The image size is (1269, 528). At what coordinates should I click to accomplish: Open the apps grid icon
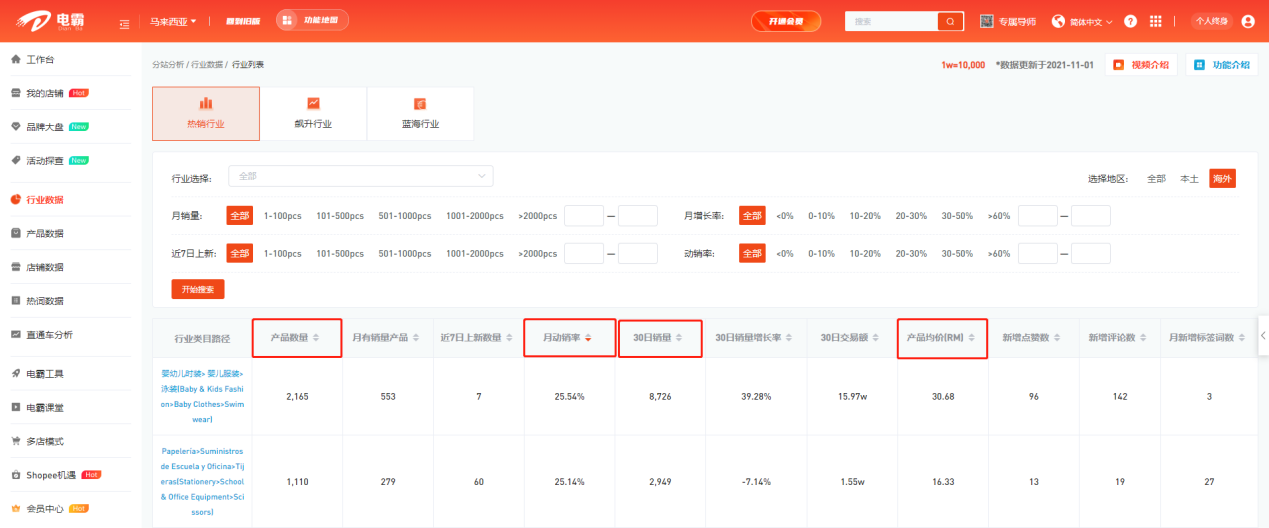(x=1156, y=21)
